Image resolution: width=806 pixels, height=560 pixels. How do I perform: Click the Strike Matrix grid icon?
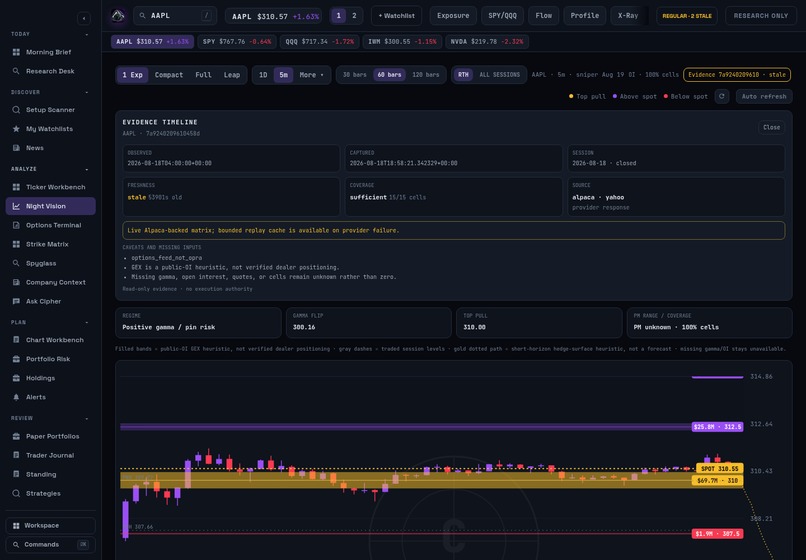click(16, 244)
